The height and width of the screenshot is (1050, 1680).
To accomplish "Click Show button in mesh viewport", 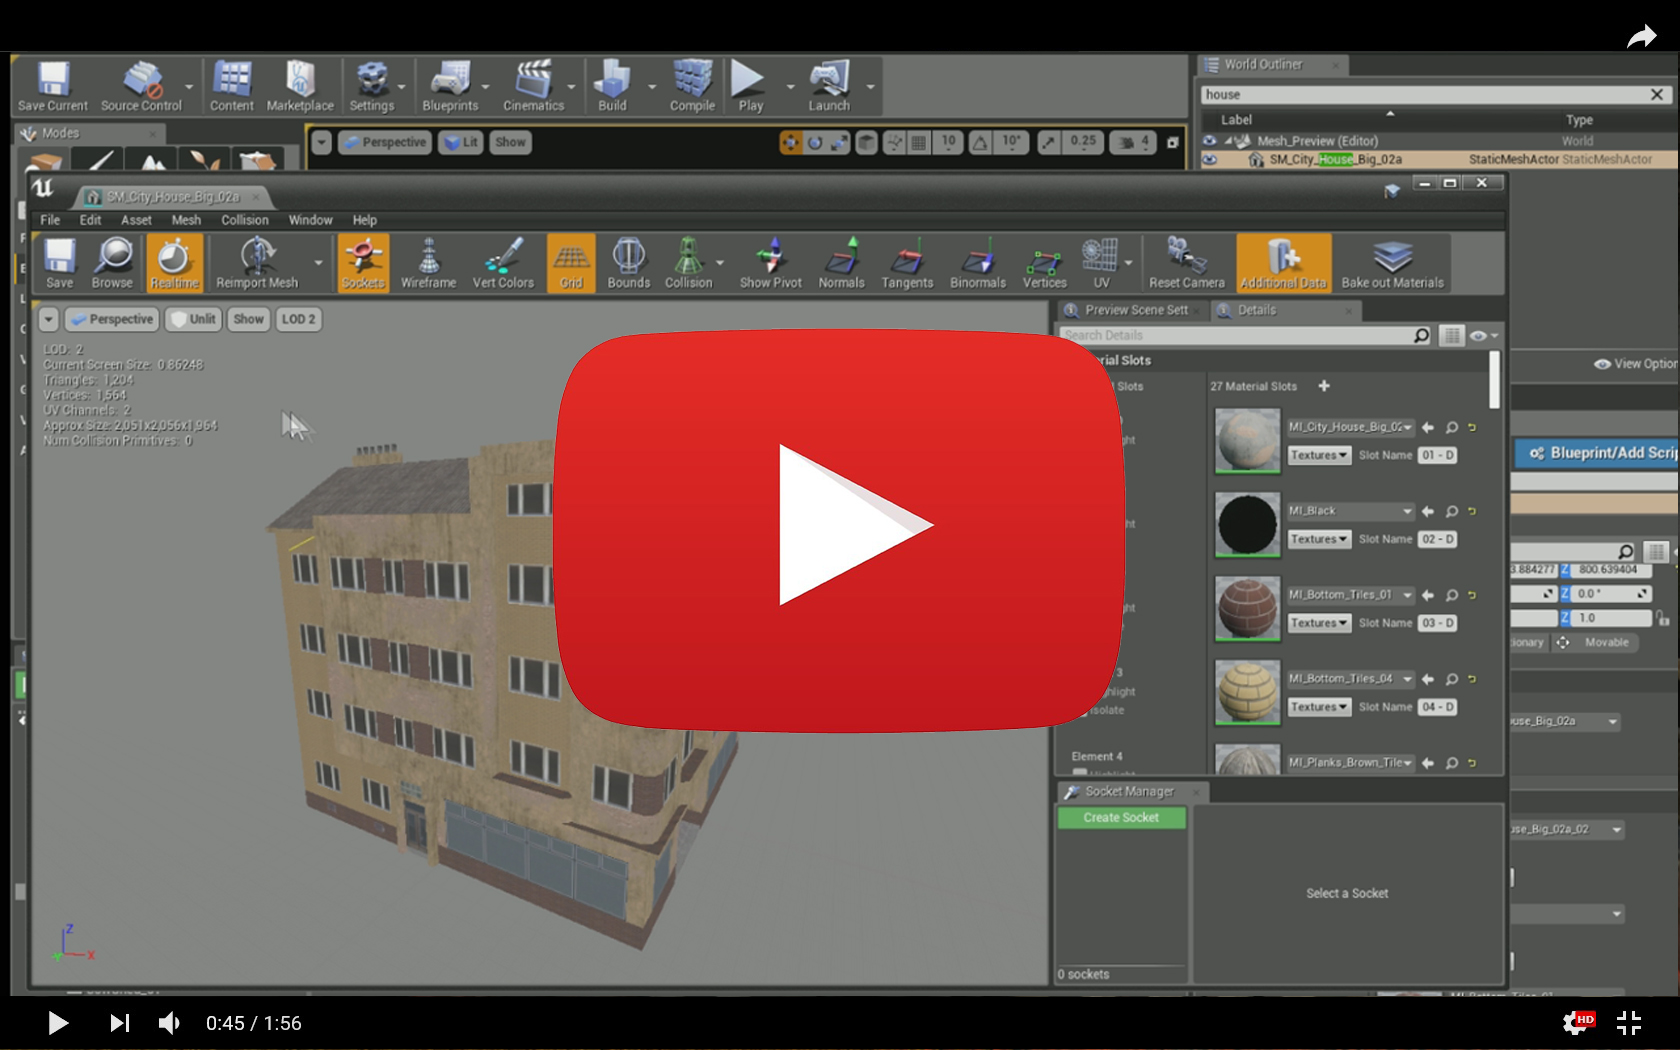I will coord(248,319).
